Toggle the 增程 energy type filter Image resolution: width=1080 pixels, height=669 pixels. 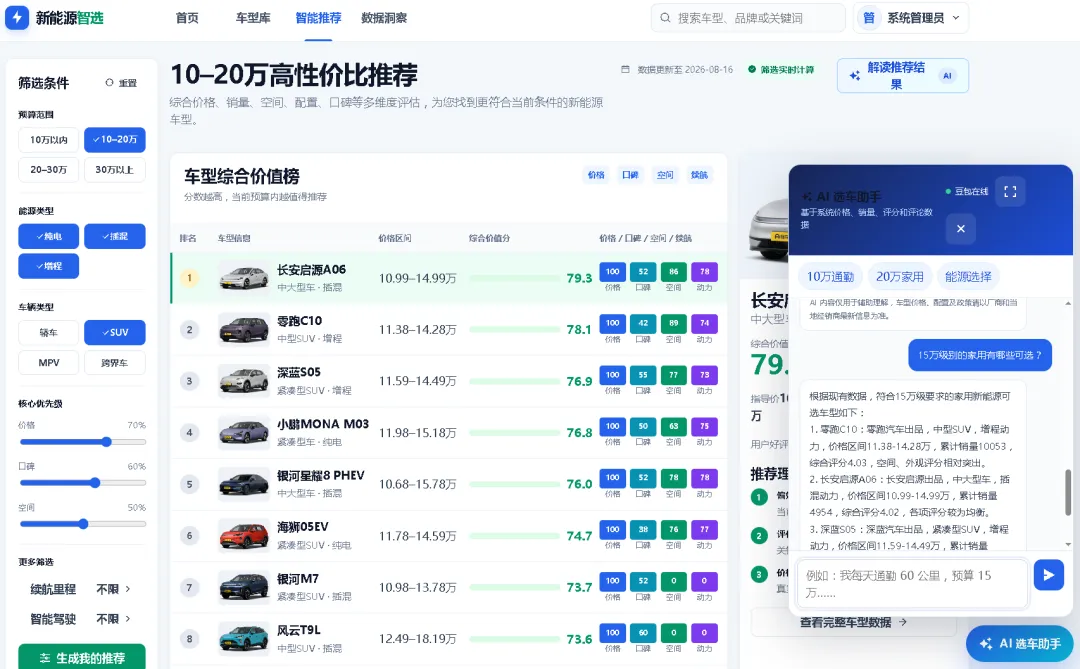coord(48,266)
